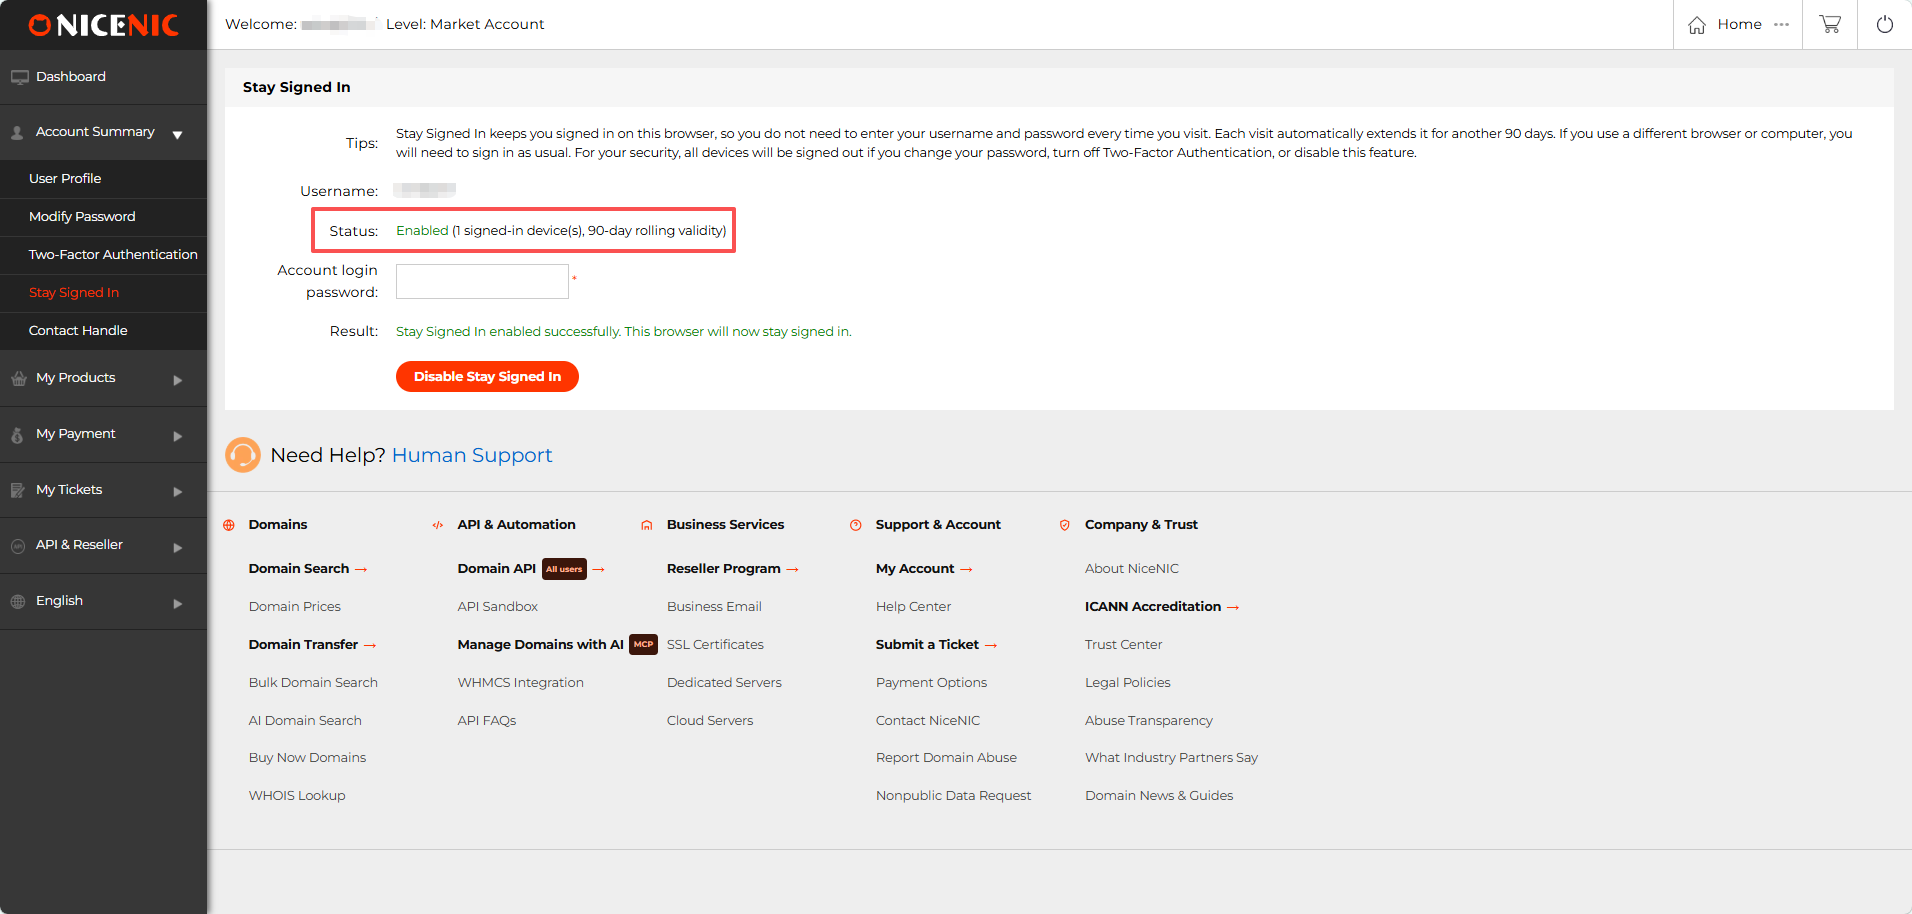Image resolution: width=1912 pixels, height=914 pixels.
Task: Click the Support & Account footer icon
Action: point(856,525)
